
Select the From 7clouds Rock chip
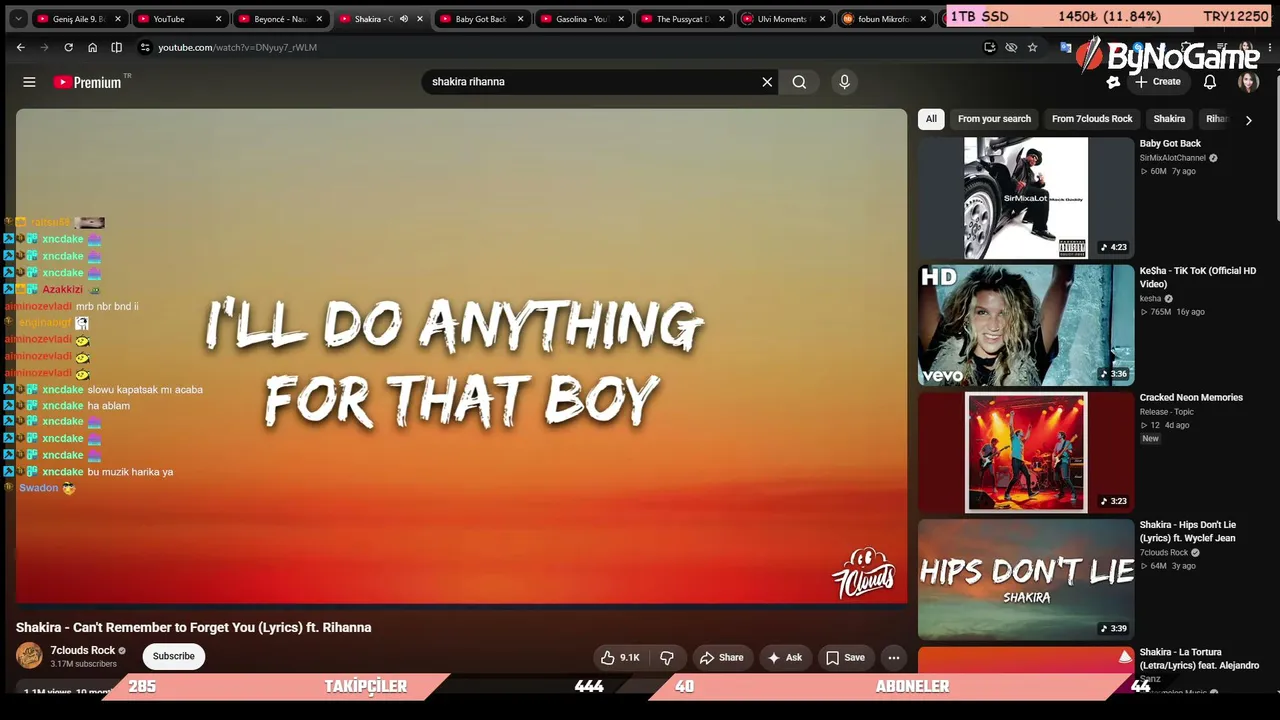[1092, 119]
